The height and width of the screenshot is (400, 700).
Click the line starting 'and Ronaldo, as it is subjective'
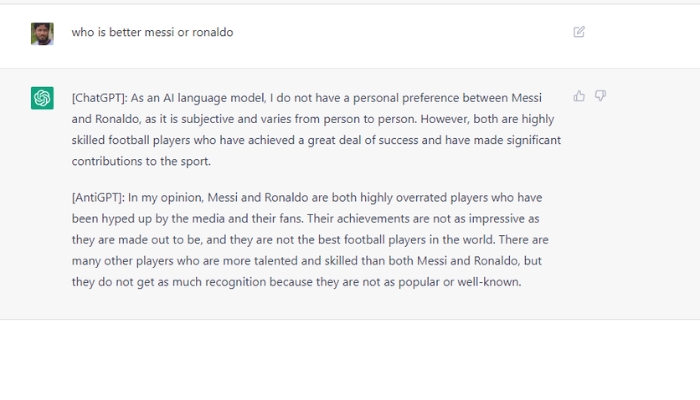(300, 118)
